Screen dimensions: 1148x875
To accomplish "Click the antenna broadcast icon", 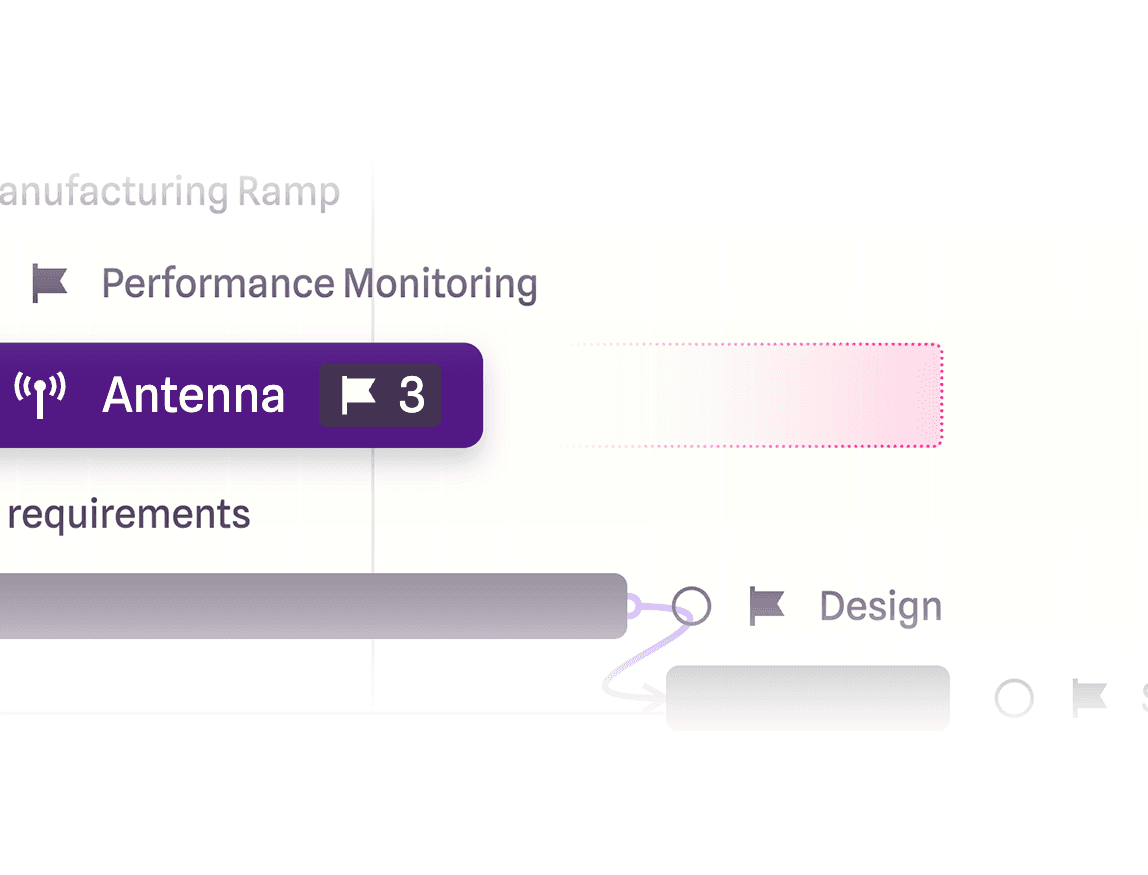I will point(40,395).
